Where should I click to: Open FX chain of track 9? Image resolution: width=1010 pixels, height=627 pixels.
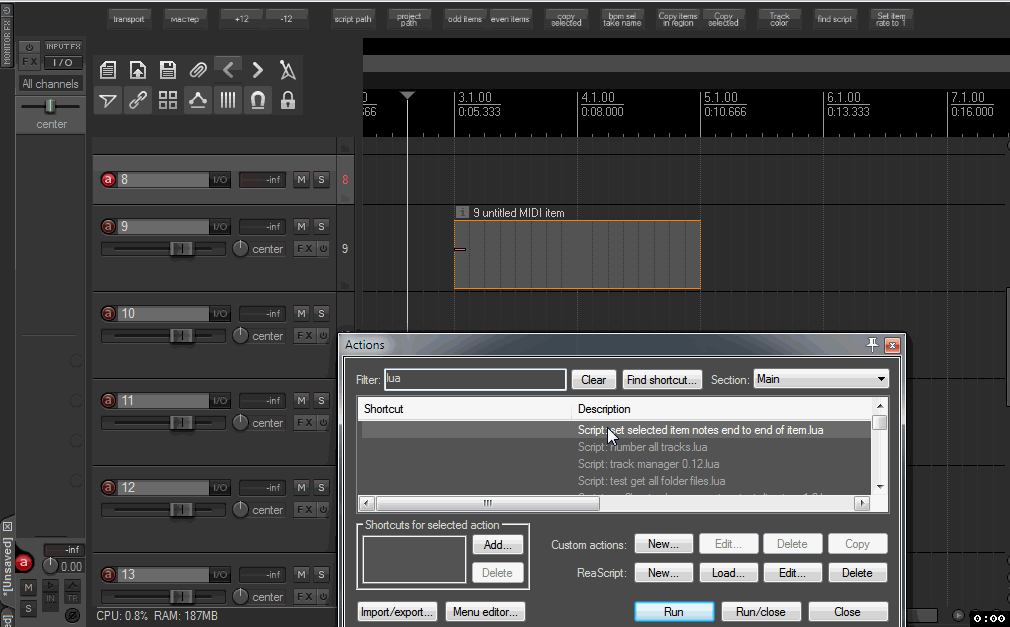click(304, 248)
